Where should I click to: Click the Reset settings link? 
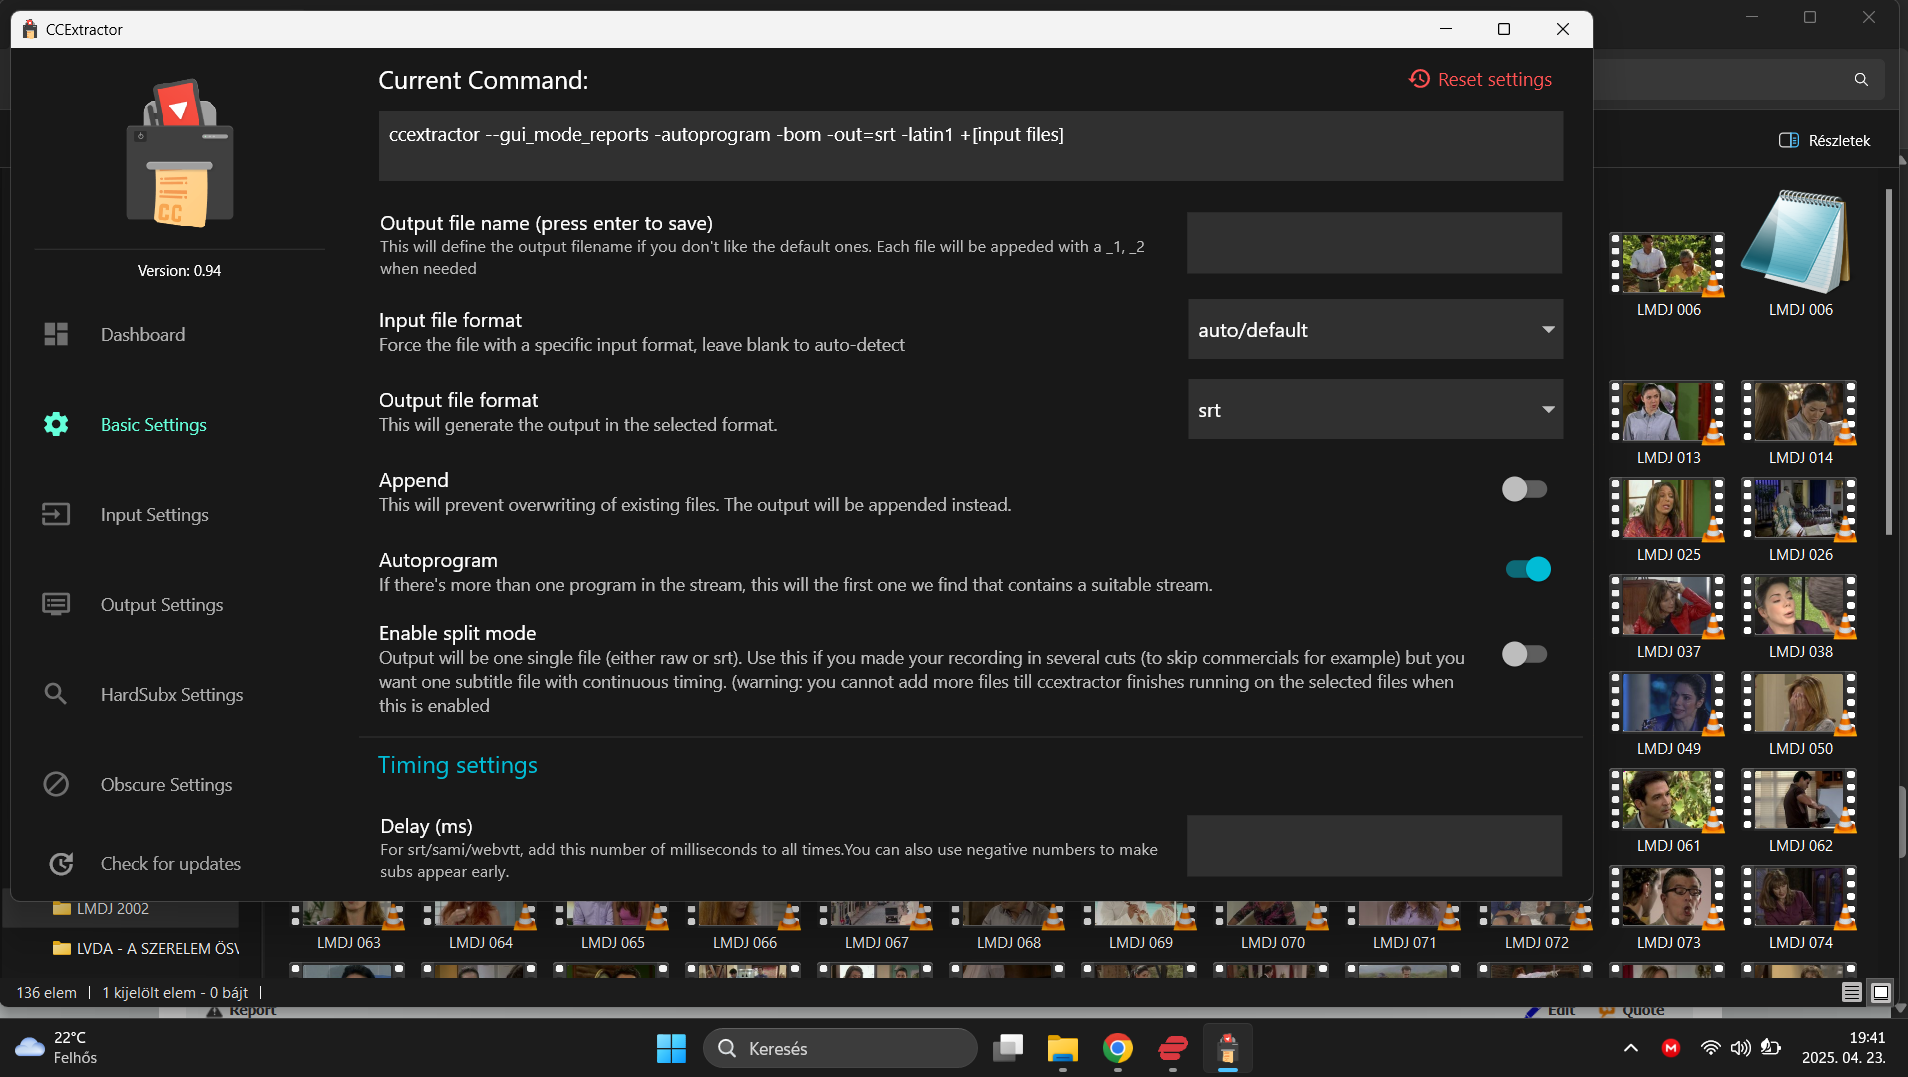1481,78
